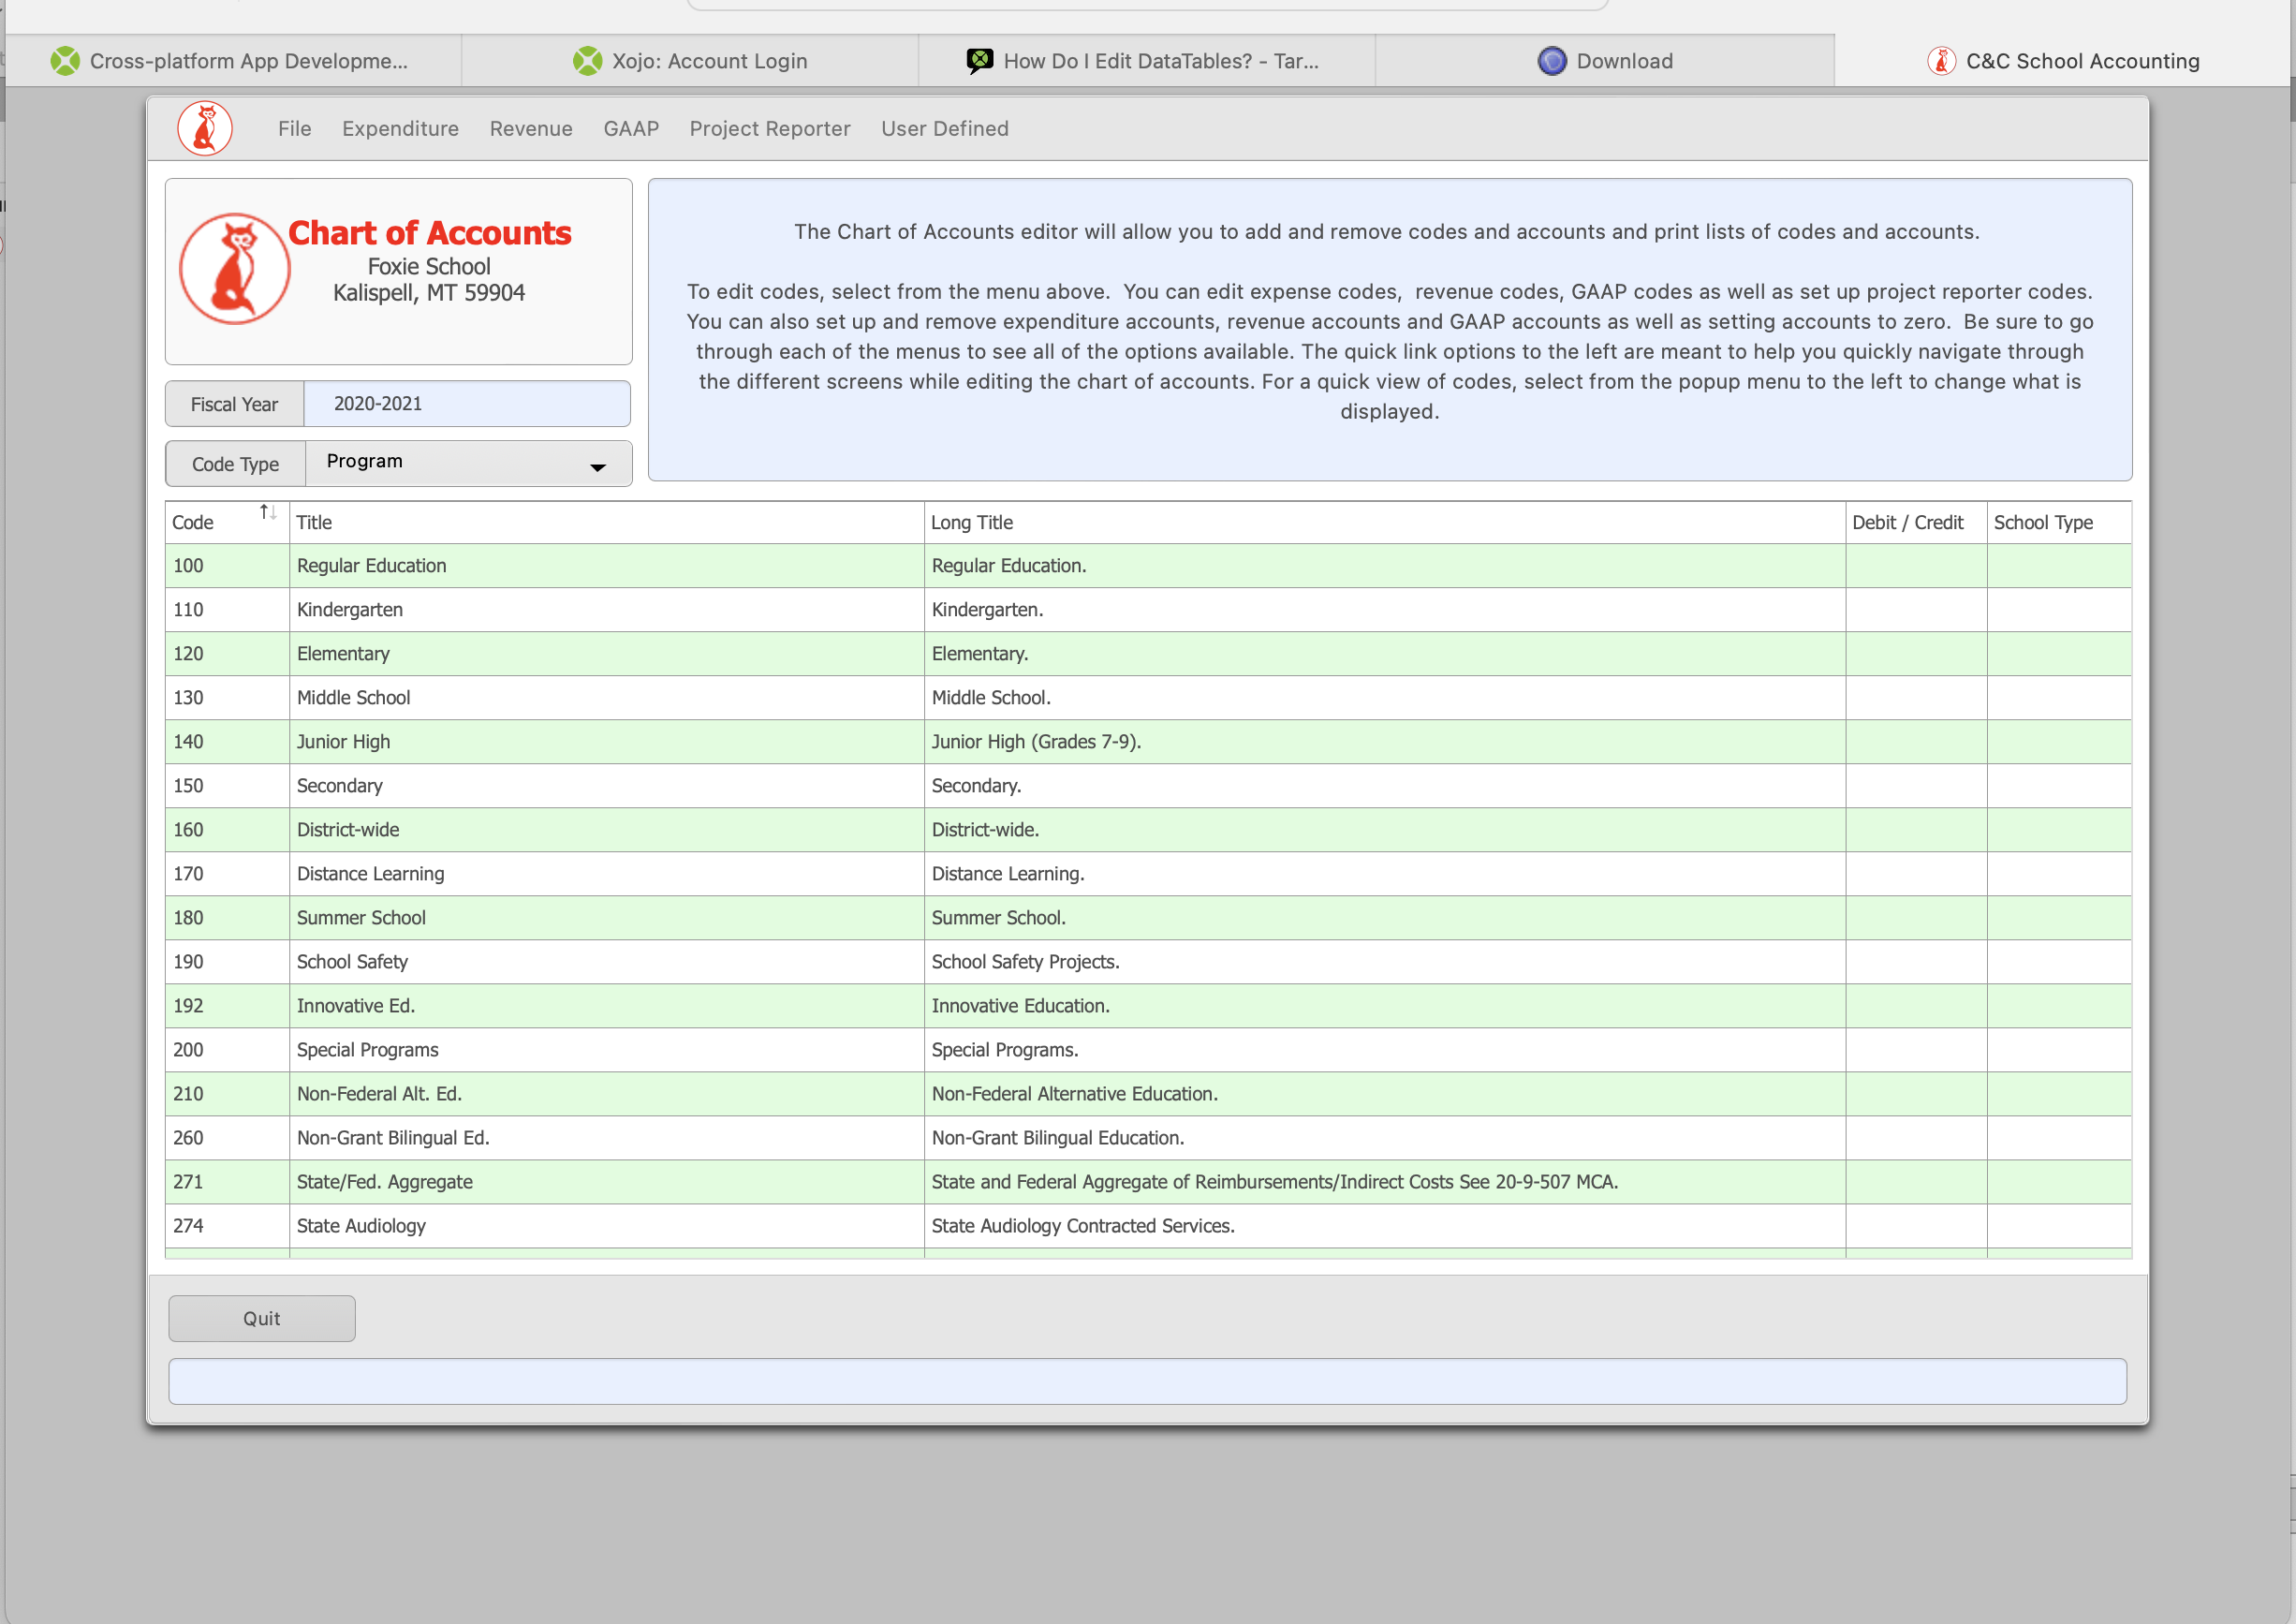
Task: Select the 'Distance Learning' title cell
Action: (x=607, y=874)
